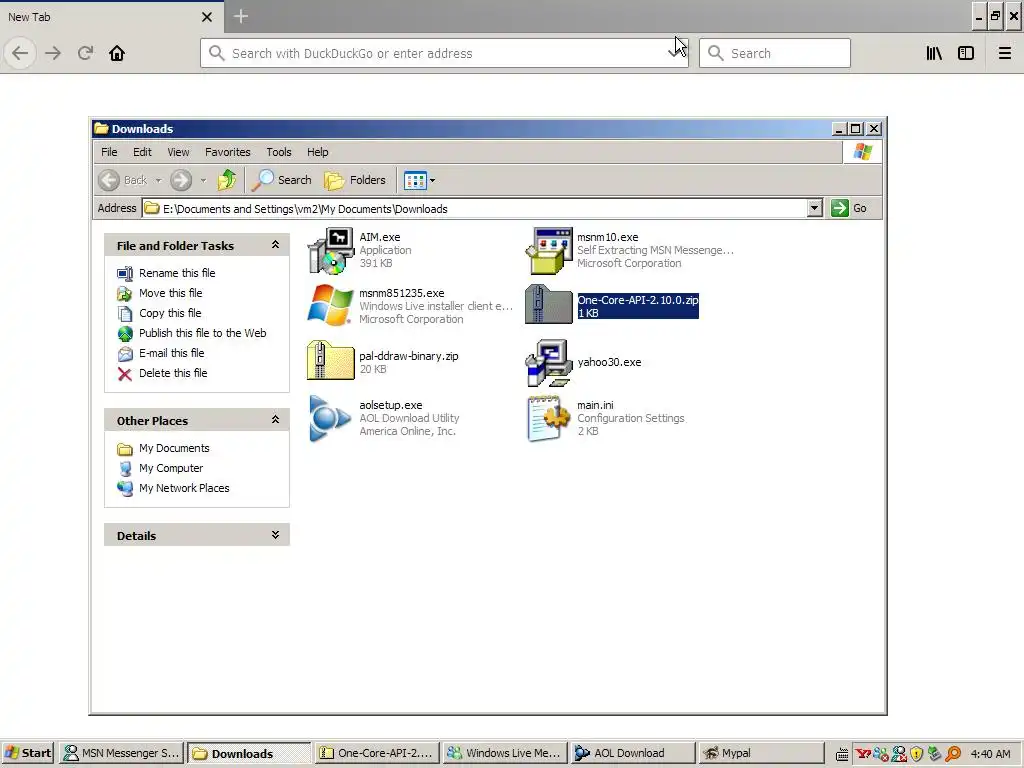
Task: Open the Help menu
Action: 318,152
